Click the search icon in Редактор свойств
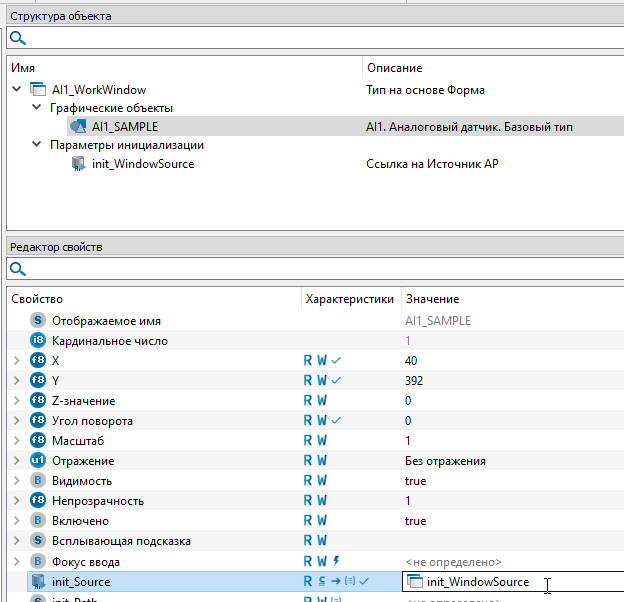This screenshot has height=602, width=624. 17,269
